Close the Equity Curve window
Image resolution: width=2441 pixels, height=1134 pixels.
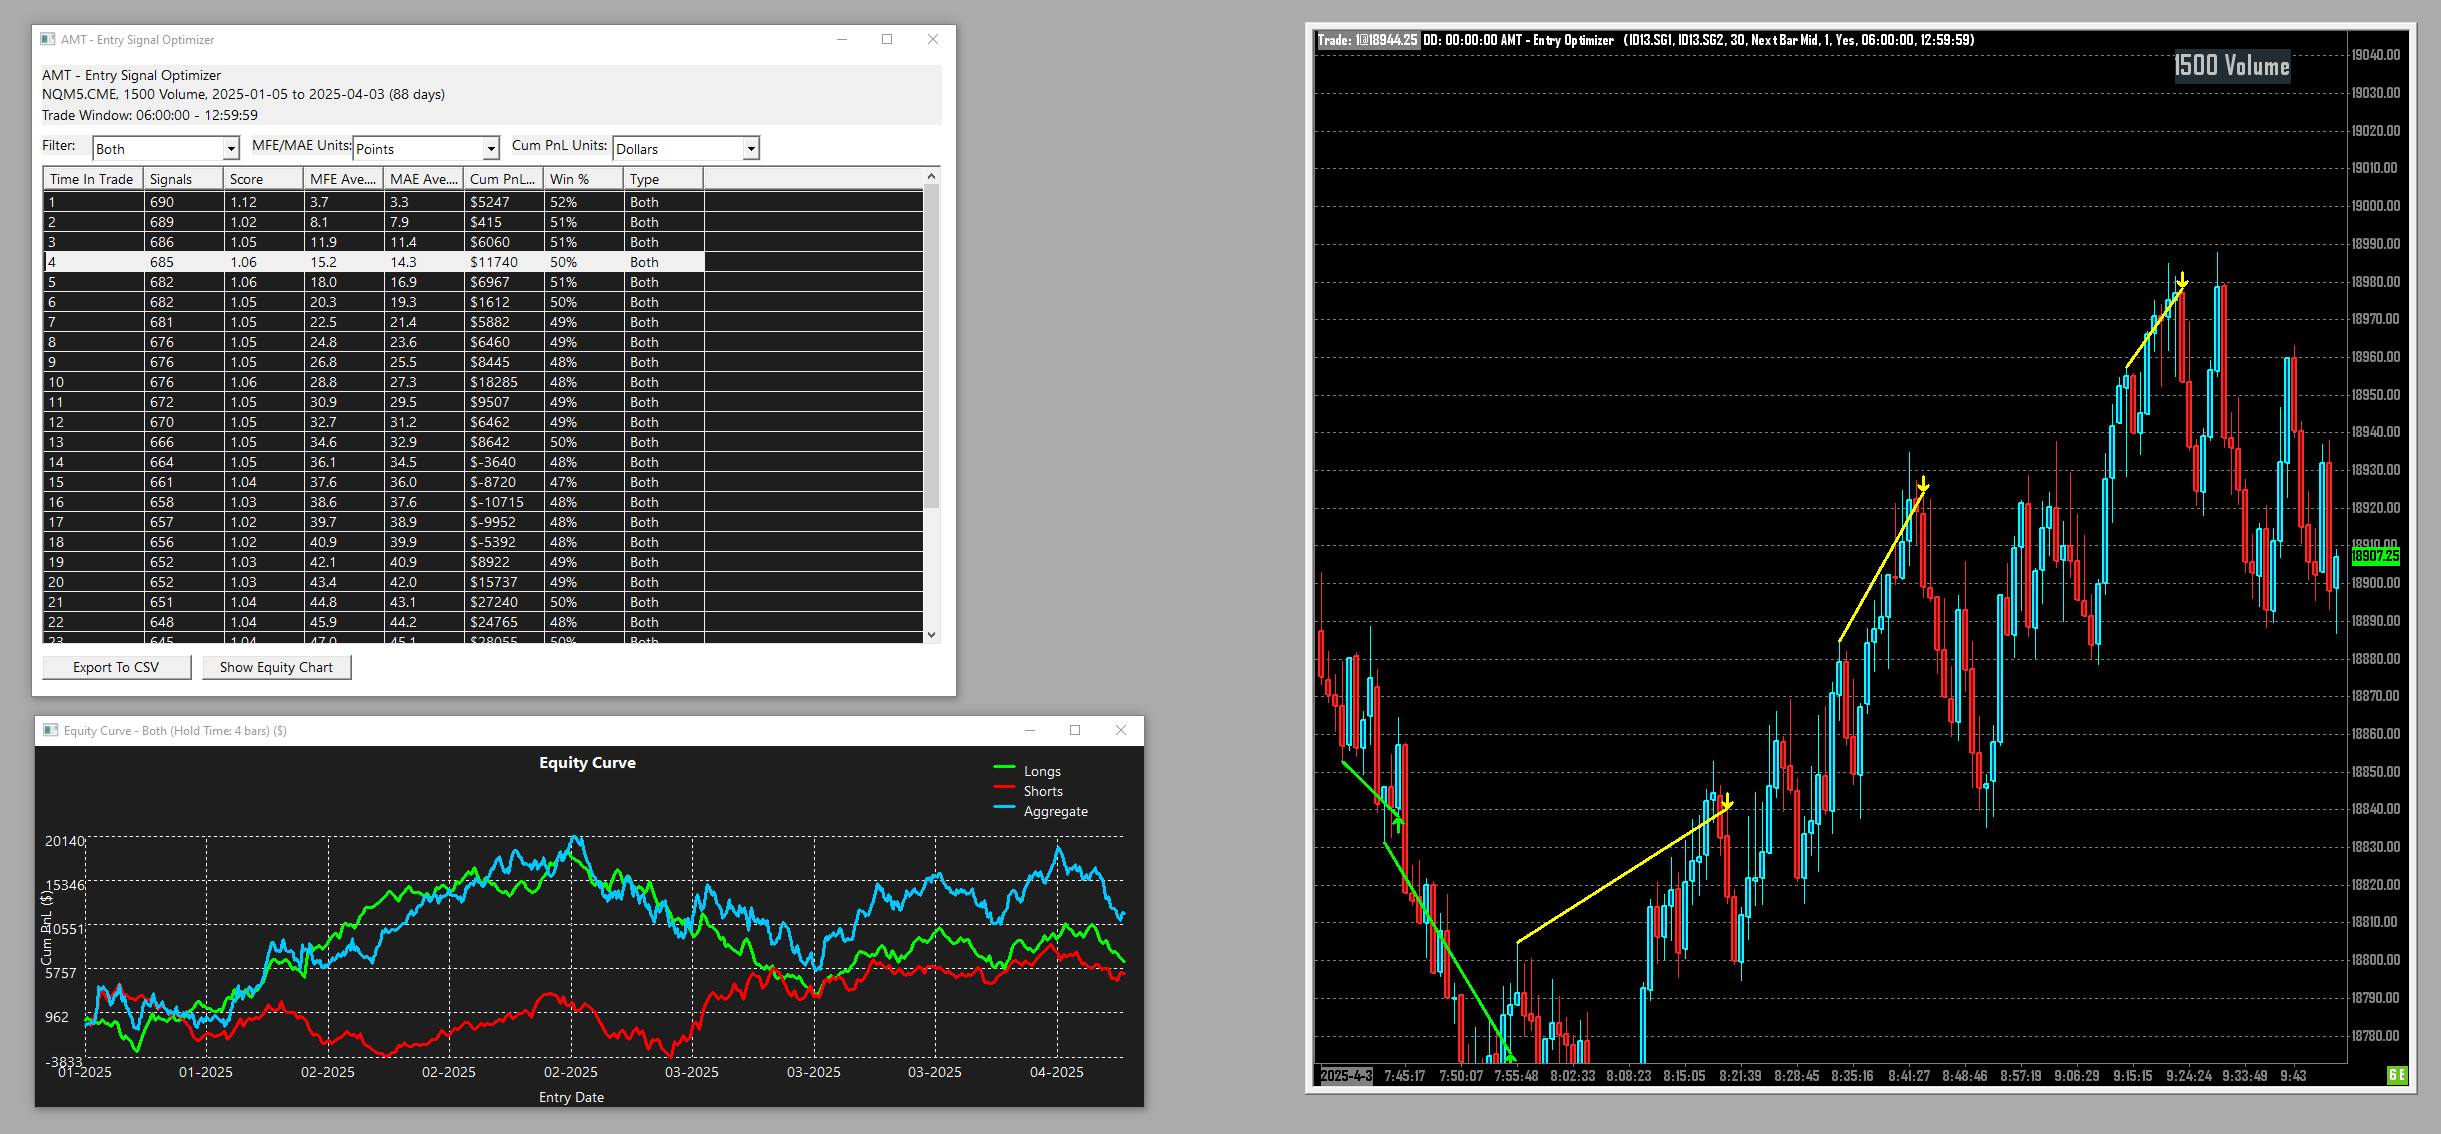coord(1120,731)
